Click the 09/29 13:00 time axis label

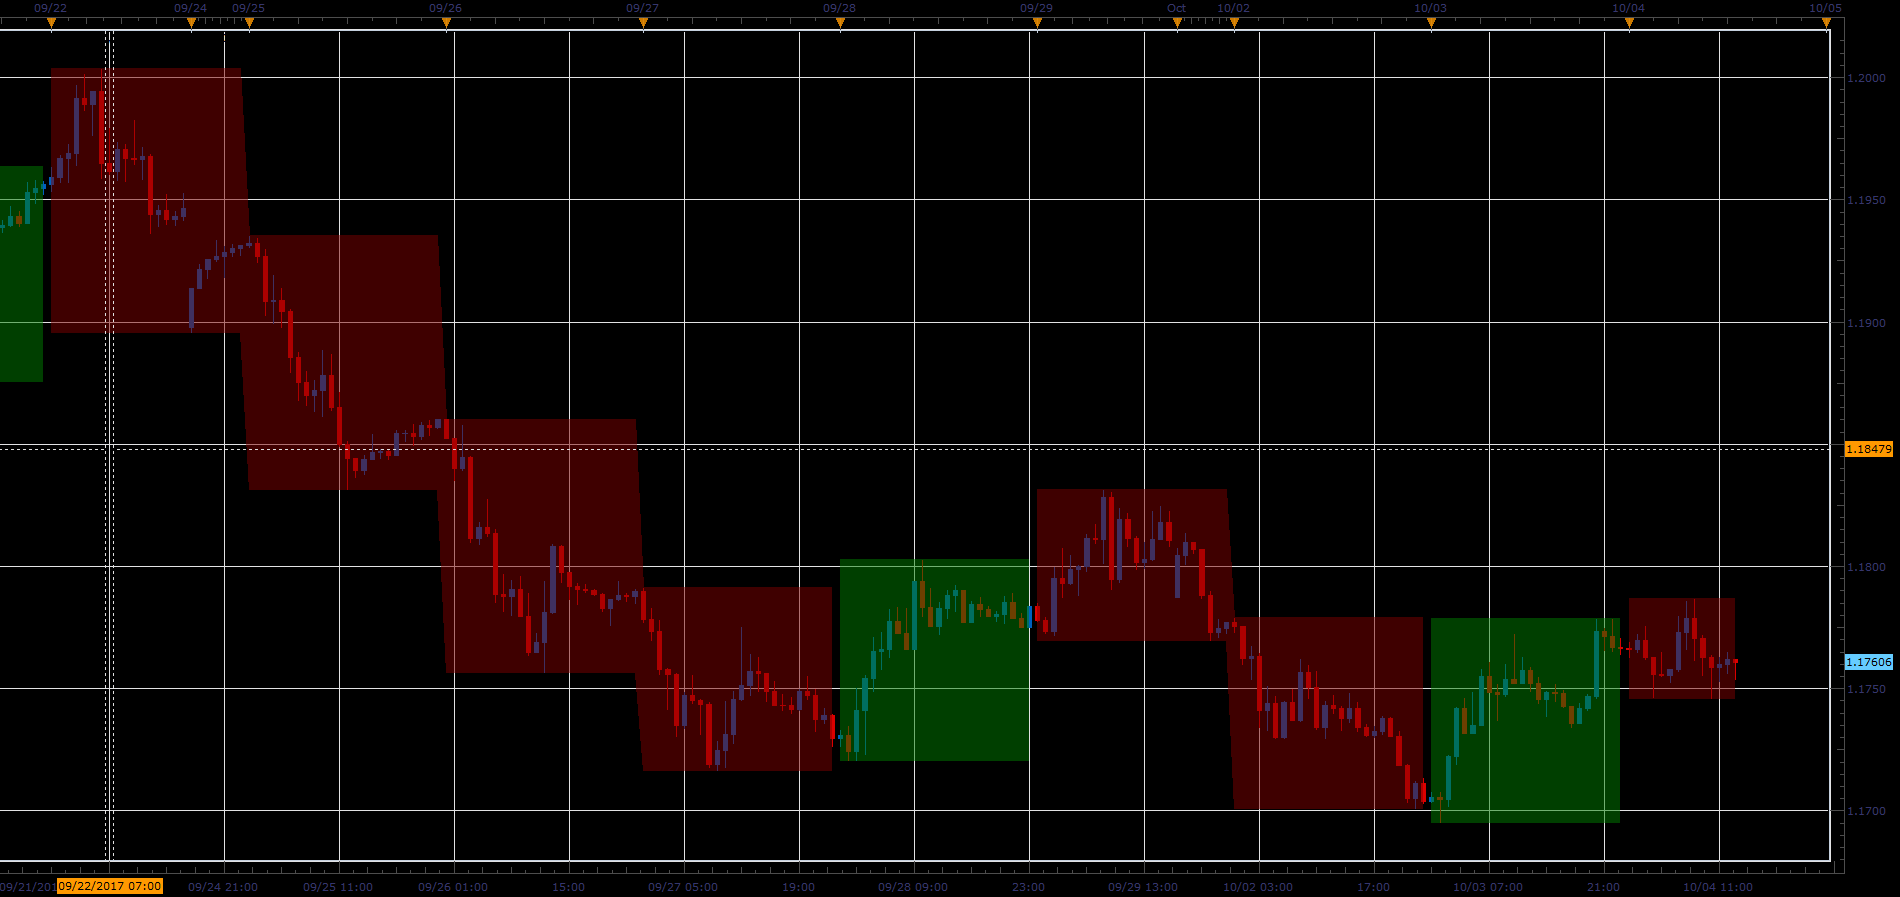point(1143,887)
